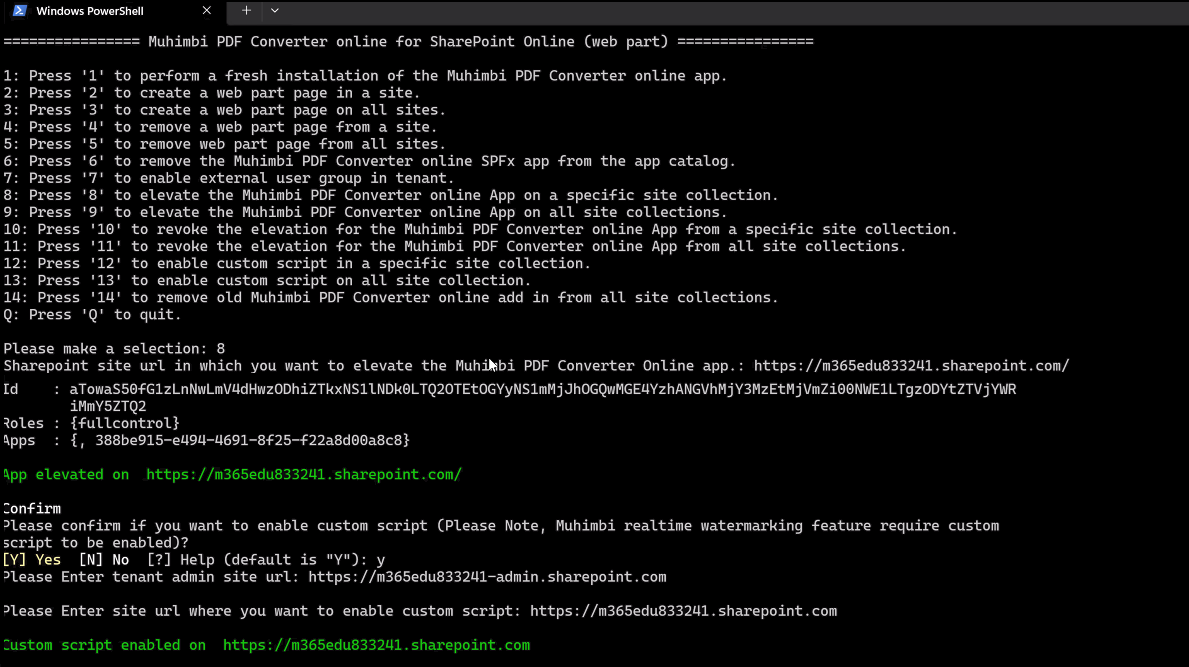Viewport: 1189px width, 667px height.
Task: Click the PowerShell icon in the tab
Action: click(x=19, y=11)
